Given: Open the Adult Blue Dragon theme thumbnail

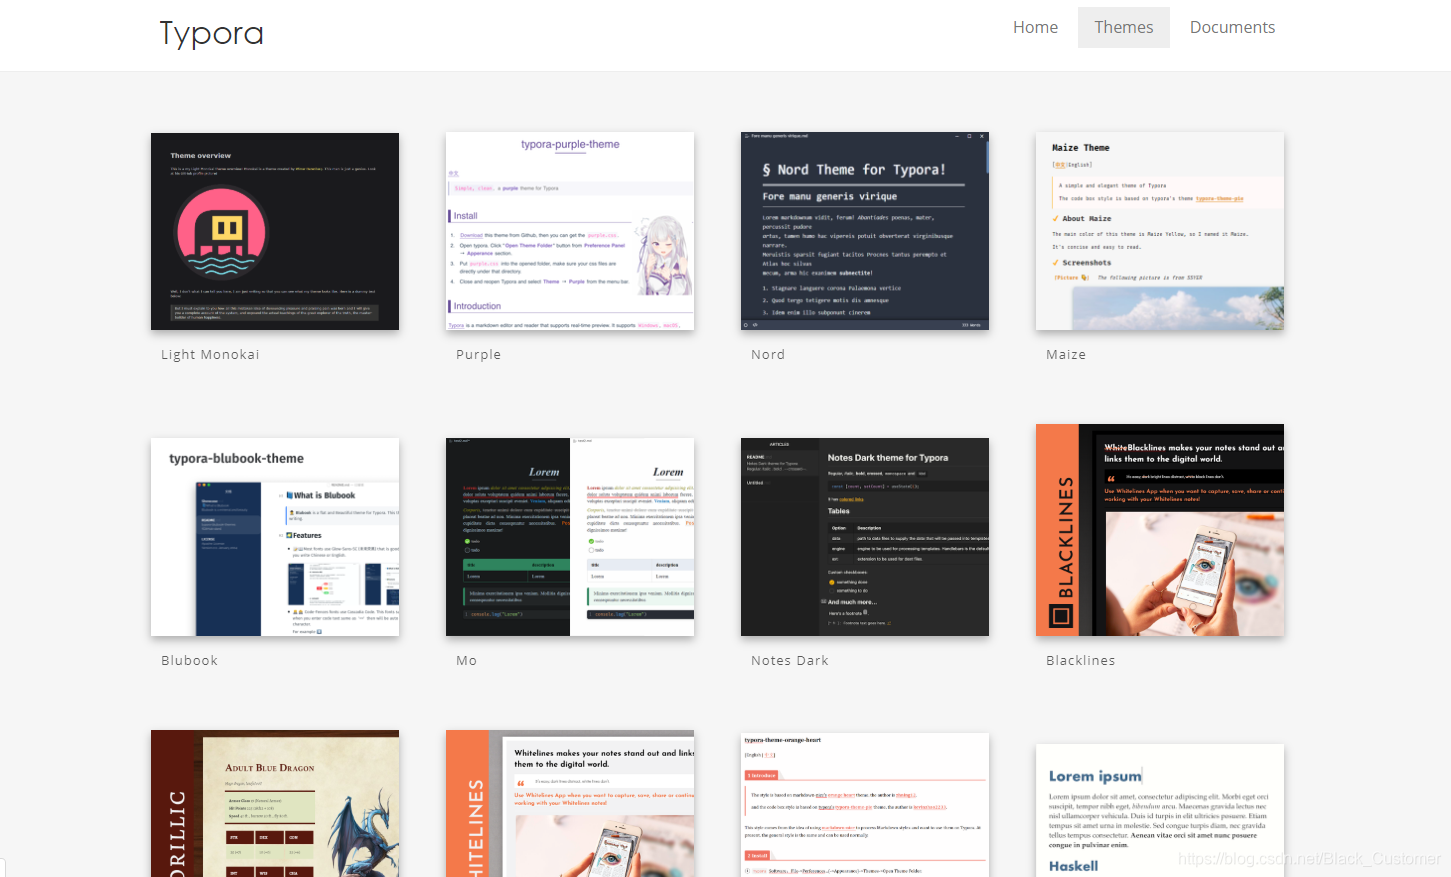Looking at the screenshot, I should click(275, 803).
